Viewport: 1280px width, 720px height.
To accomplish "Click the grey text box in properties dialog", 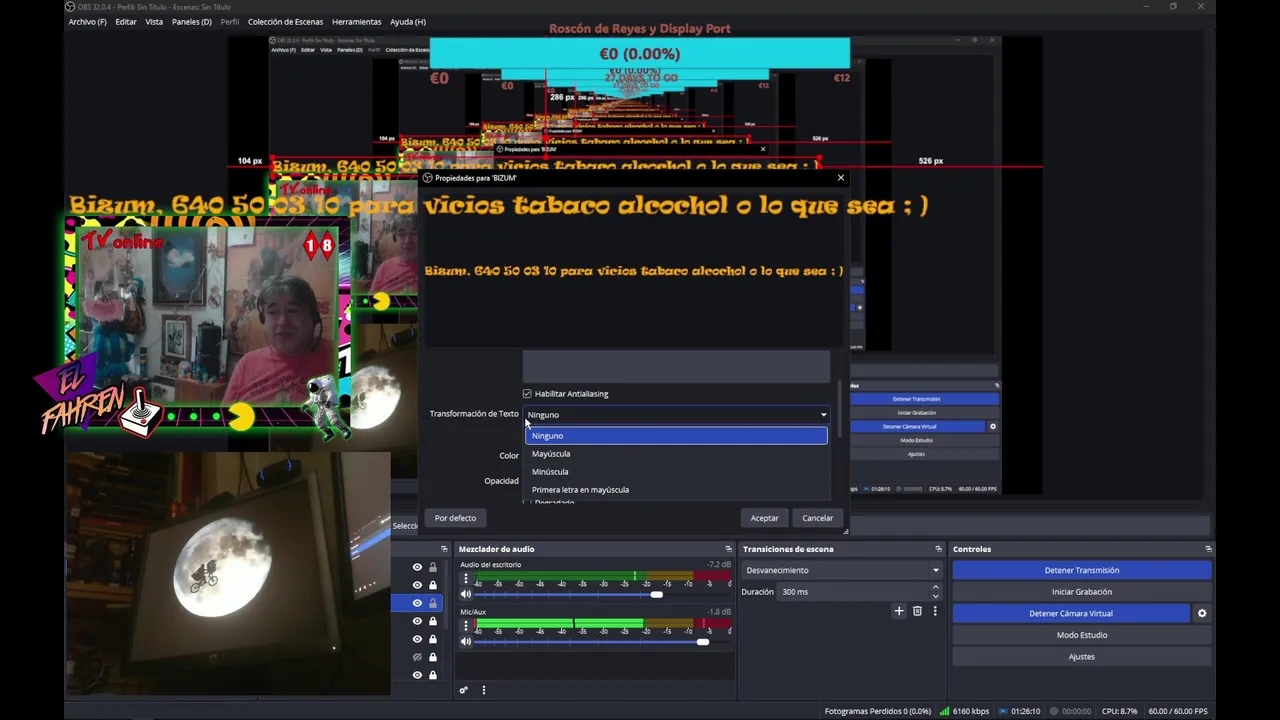I will 676,366.
